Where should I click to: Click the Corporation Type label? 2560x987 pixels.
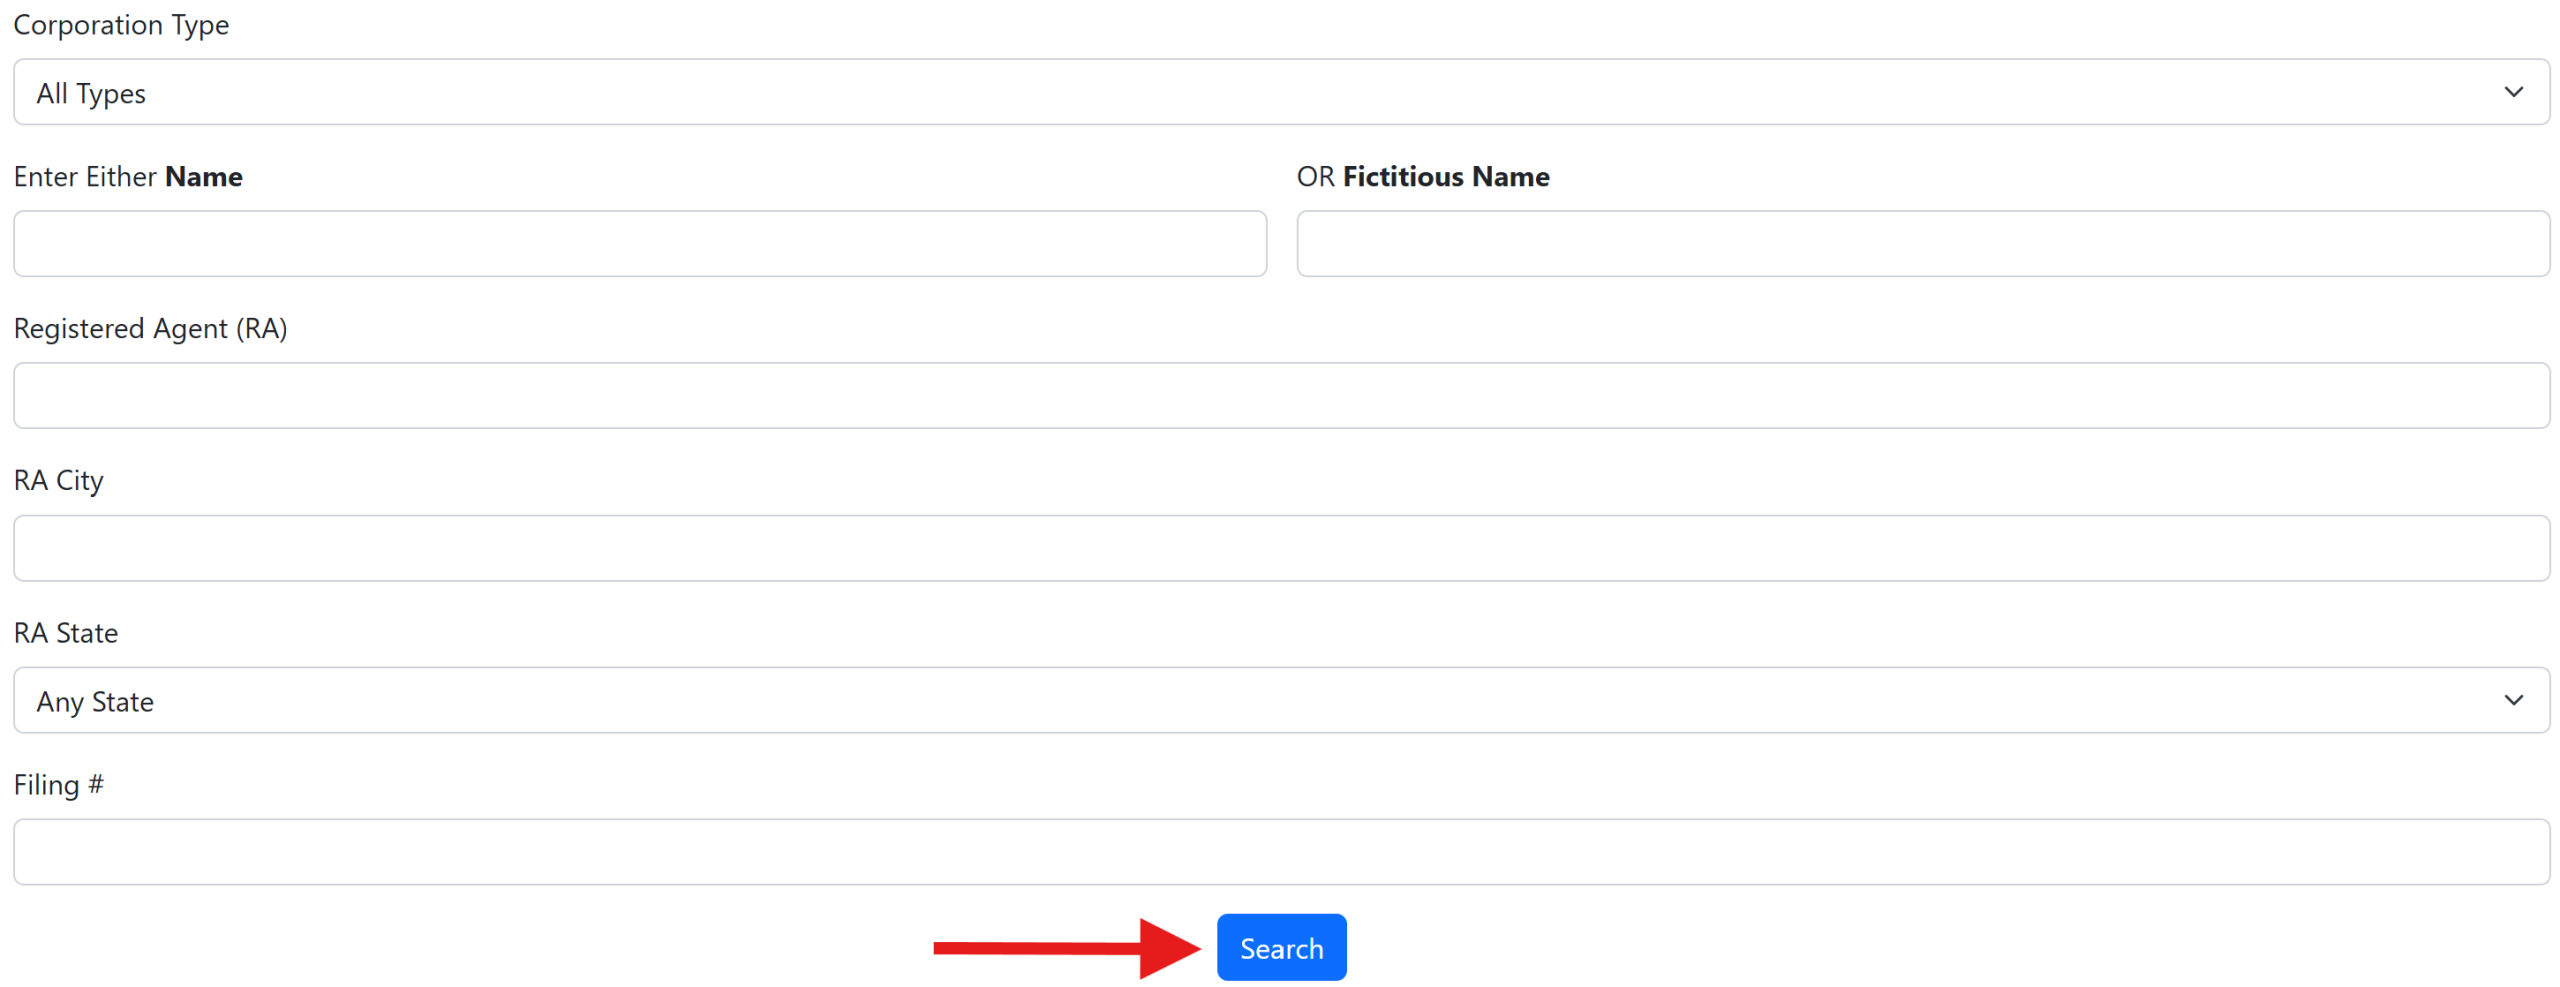point(121,25)
